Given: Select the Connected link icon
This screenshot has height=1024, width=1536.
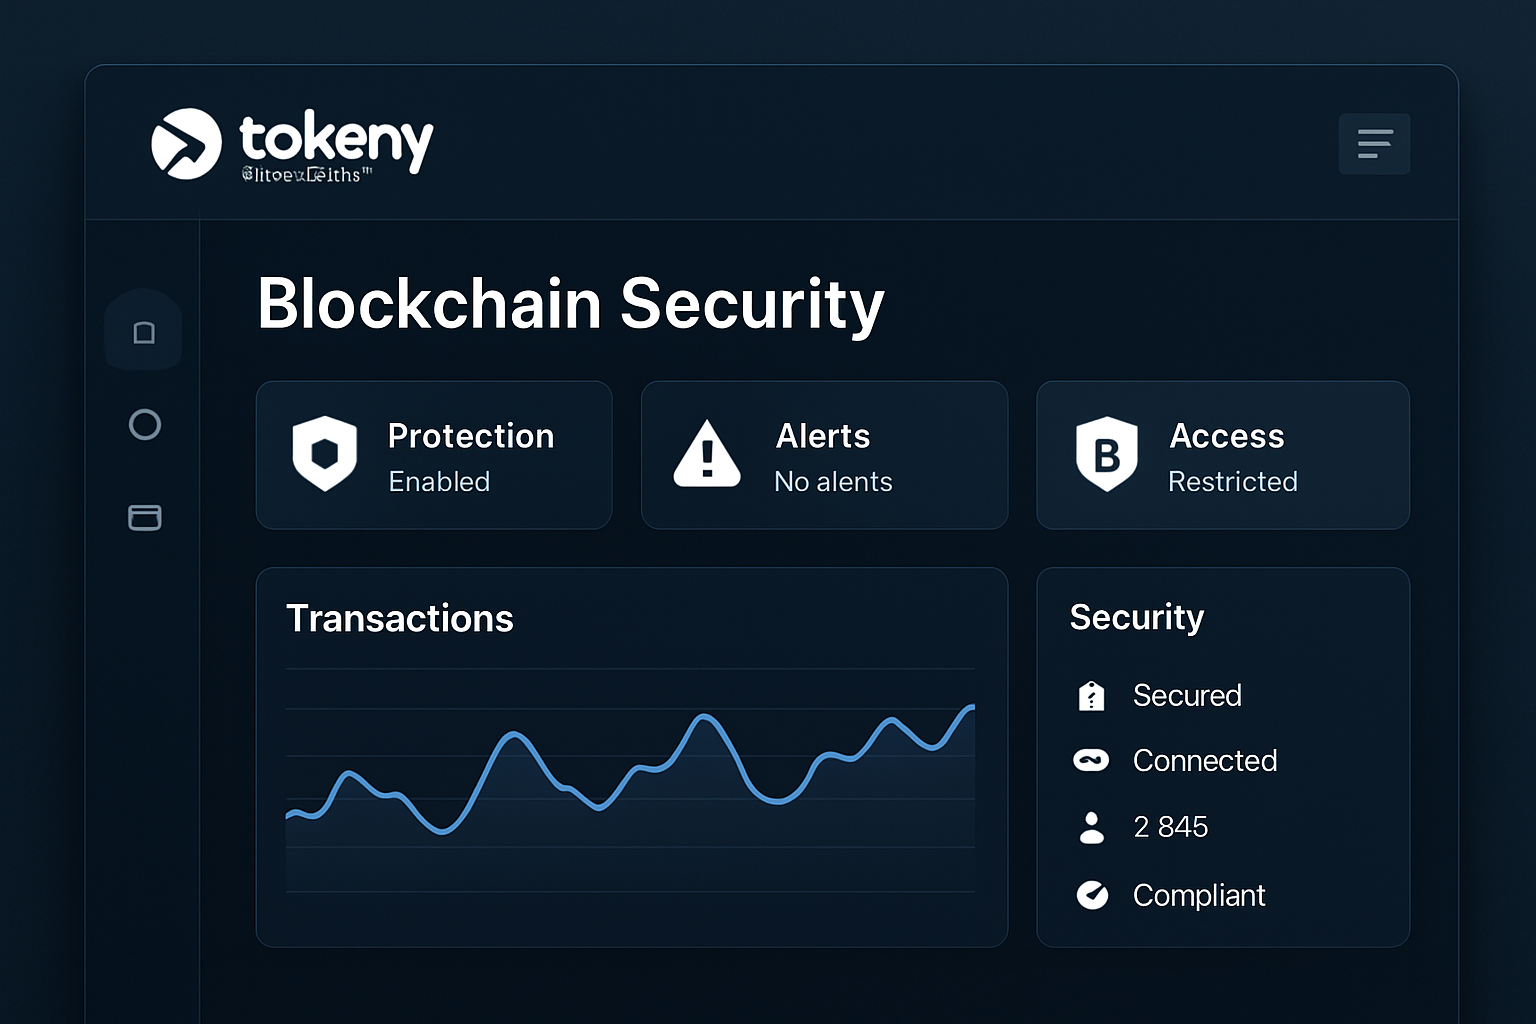Looking at the screenshot, I should click(1092, 760).
